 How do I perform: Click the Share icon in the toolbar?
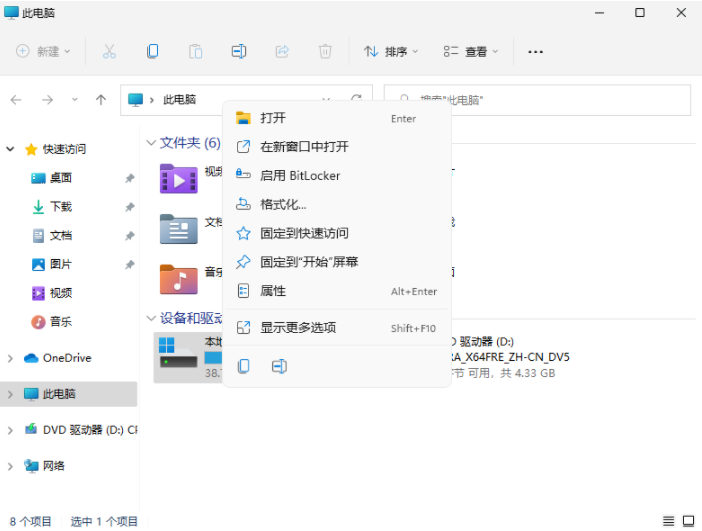click(282, 51)
